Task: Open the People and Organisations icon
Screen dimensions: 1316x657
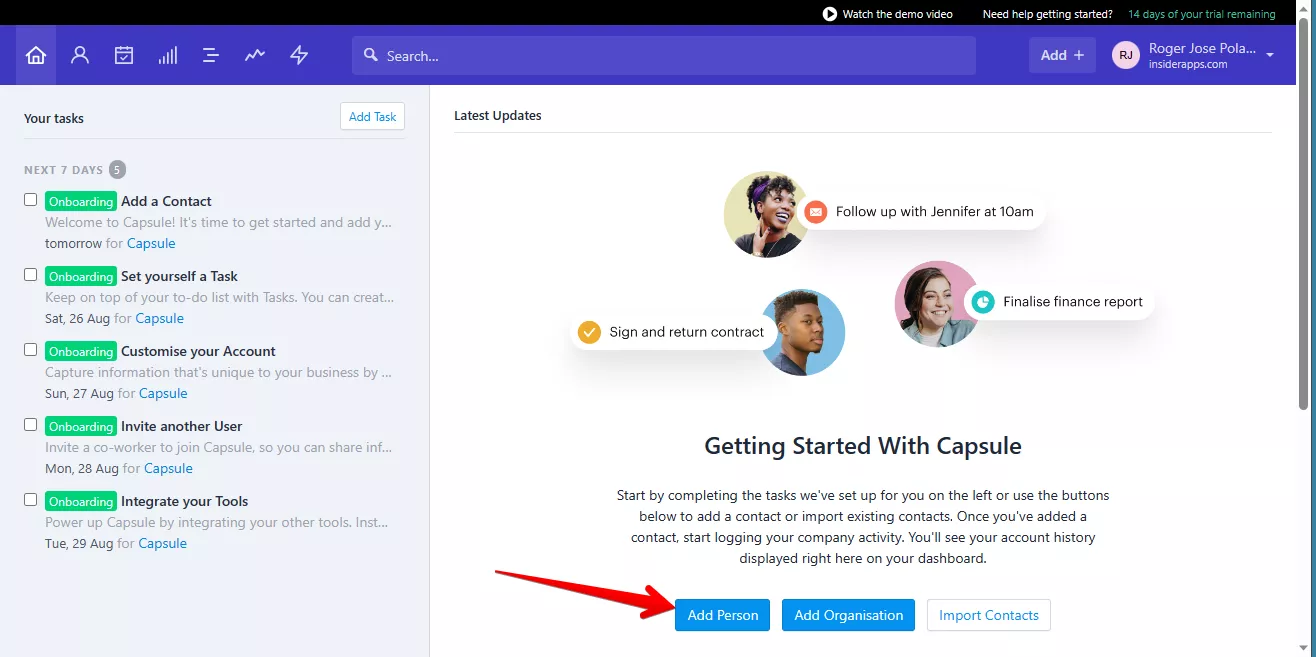Action: 80,56
